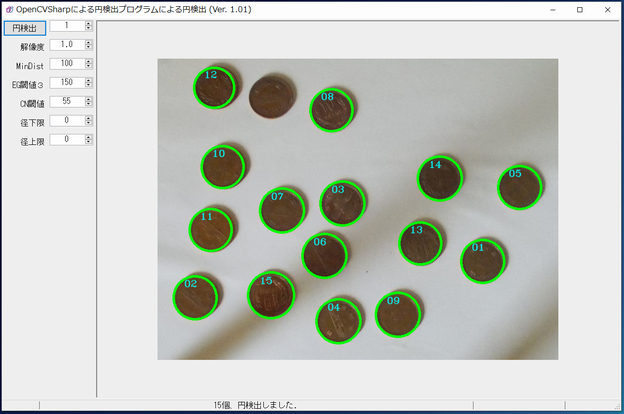624x414 pixels.
Task: Step EG閾値3 up with its arrow
Action: point(88,80)
